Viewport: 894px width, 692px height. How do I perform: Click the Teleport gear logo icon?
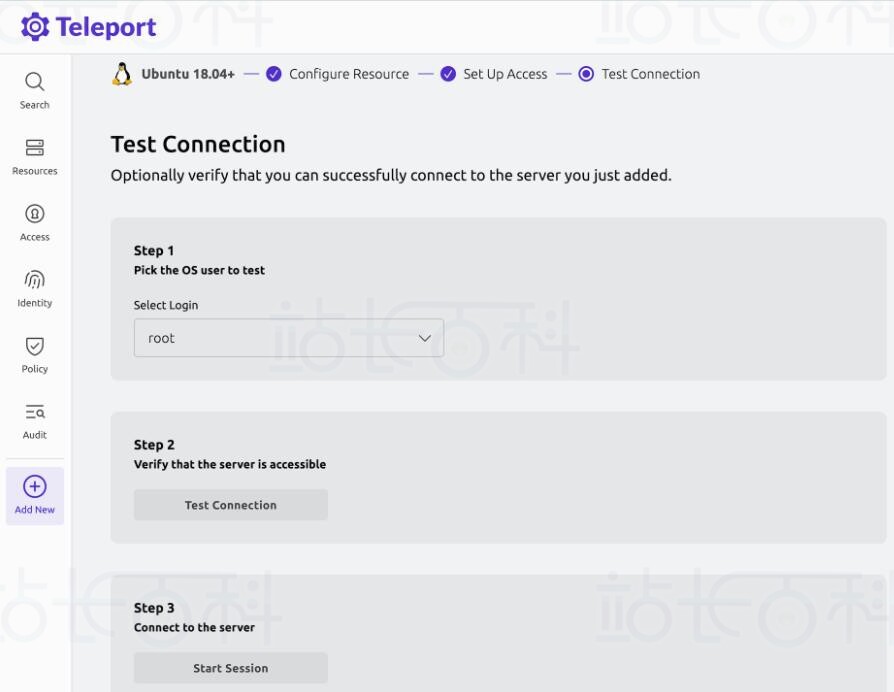[35, 27]
